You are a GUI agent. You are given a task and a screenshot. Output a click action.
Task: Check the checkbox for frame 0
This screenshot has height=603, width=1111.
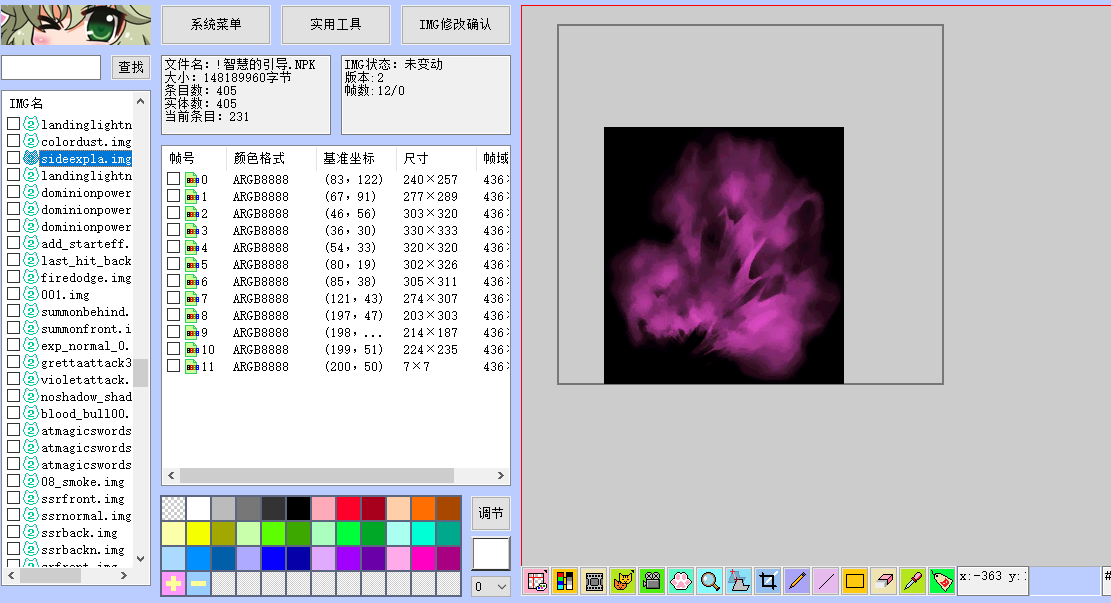pos(172,179)
